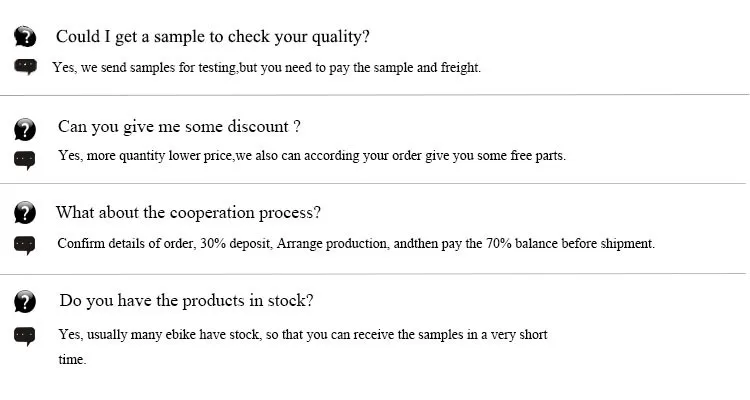The image size is (750, 400).
Task: Click the answer mentioning free parts
Action: (312, 156)
